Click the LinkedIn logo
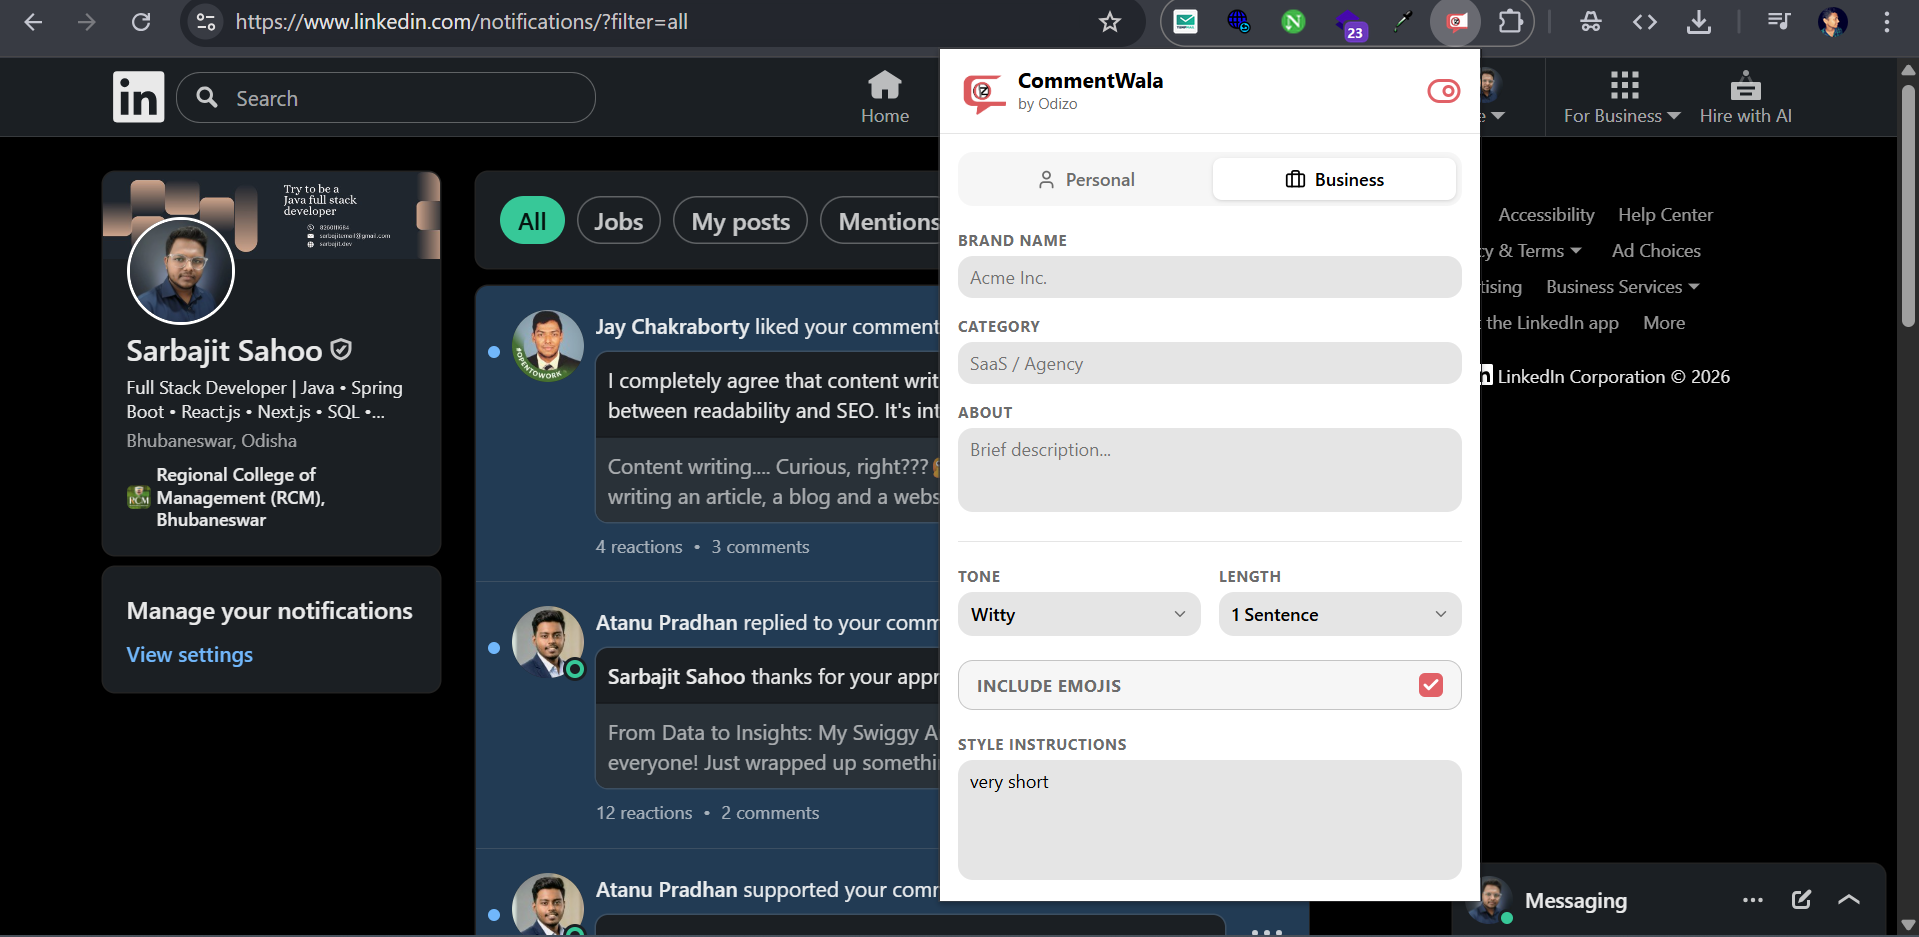Viewport: 1919px width, 937px height. point(138,96)
